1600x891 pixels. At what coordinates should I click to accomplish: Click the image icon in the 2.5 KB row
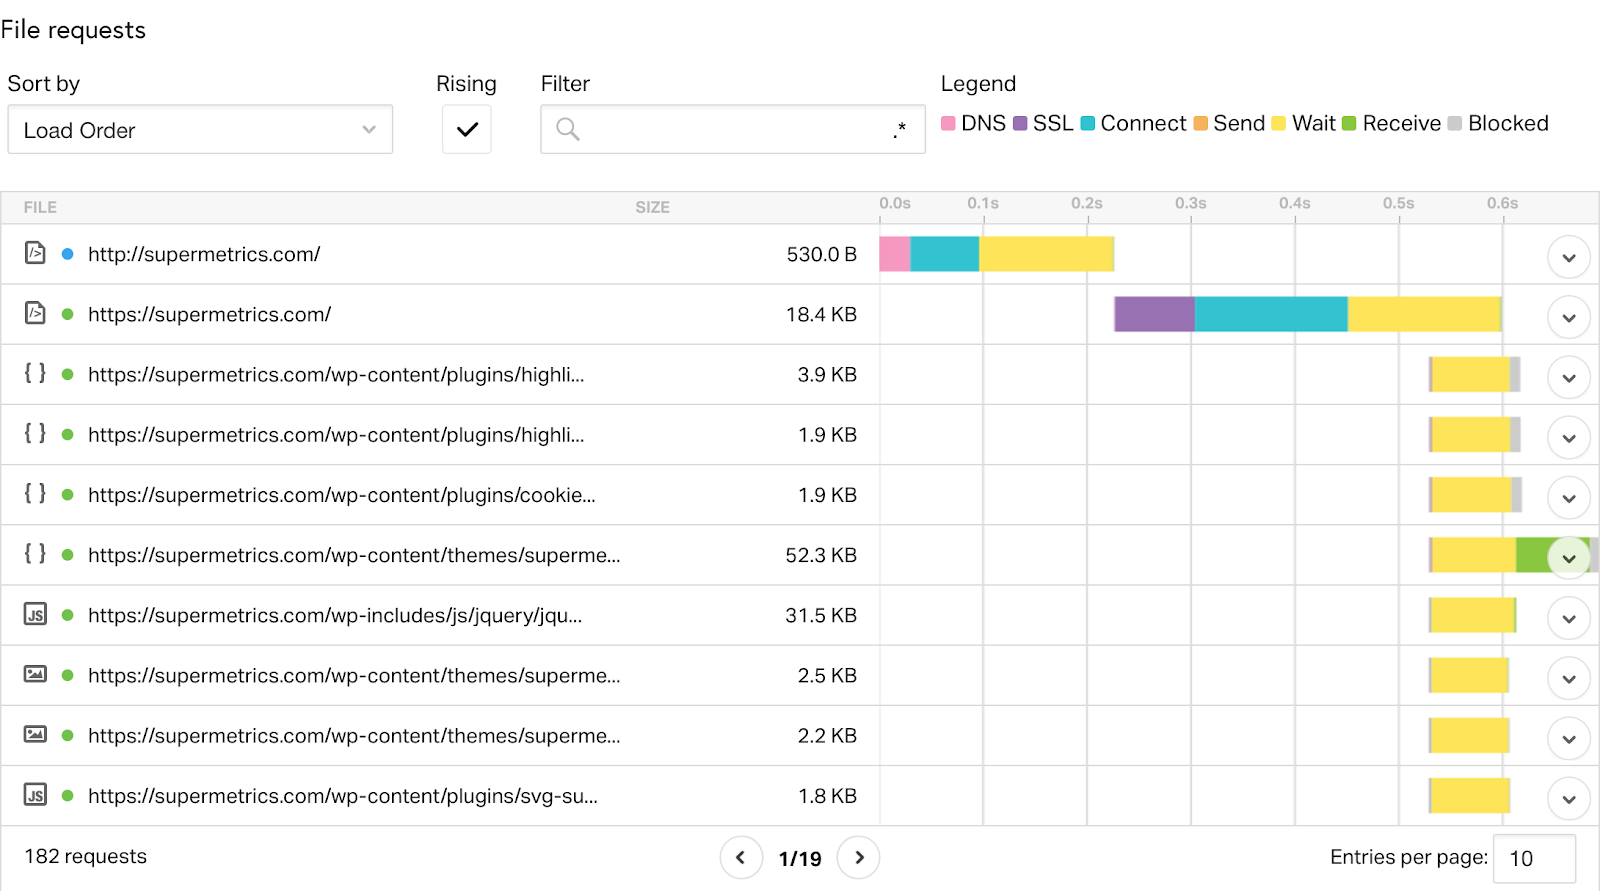pyautogui.click(x=35, y=674)
